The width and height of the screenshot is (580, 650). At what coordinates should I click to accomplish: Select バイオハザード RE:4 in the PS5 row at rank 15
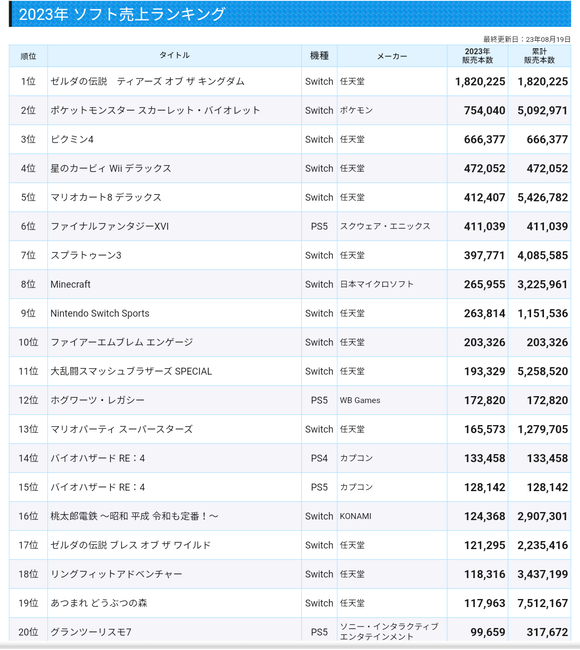[x=97, y=488]
